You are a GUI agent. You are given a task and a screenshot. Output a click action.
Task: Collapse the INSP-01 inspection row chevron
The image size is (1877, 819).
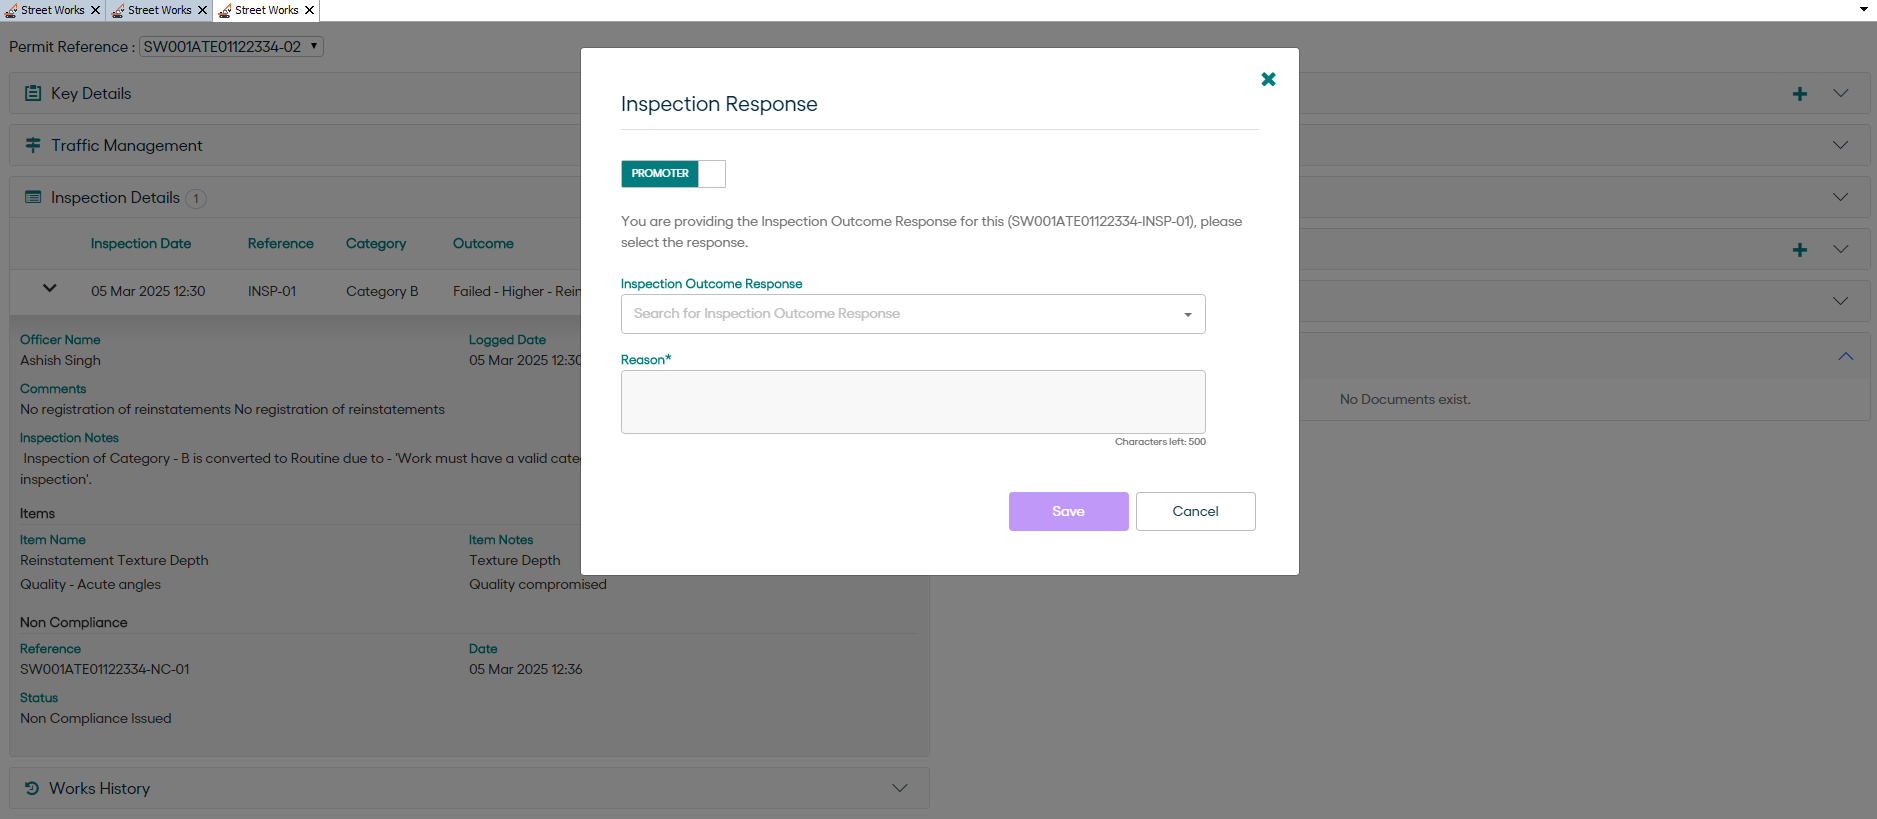point(49,289)
